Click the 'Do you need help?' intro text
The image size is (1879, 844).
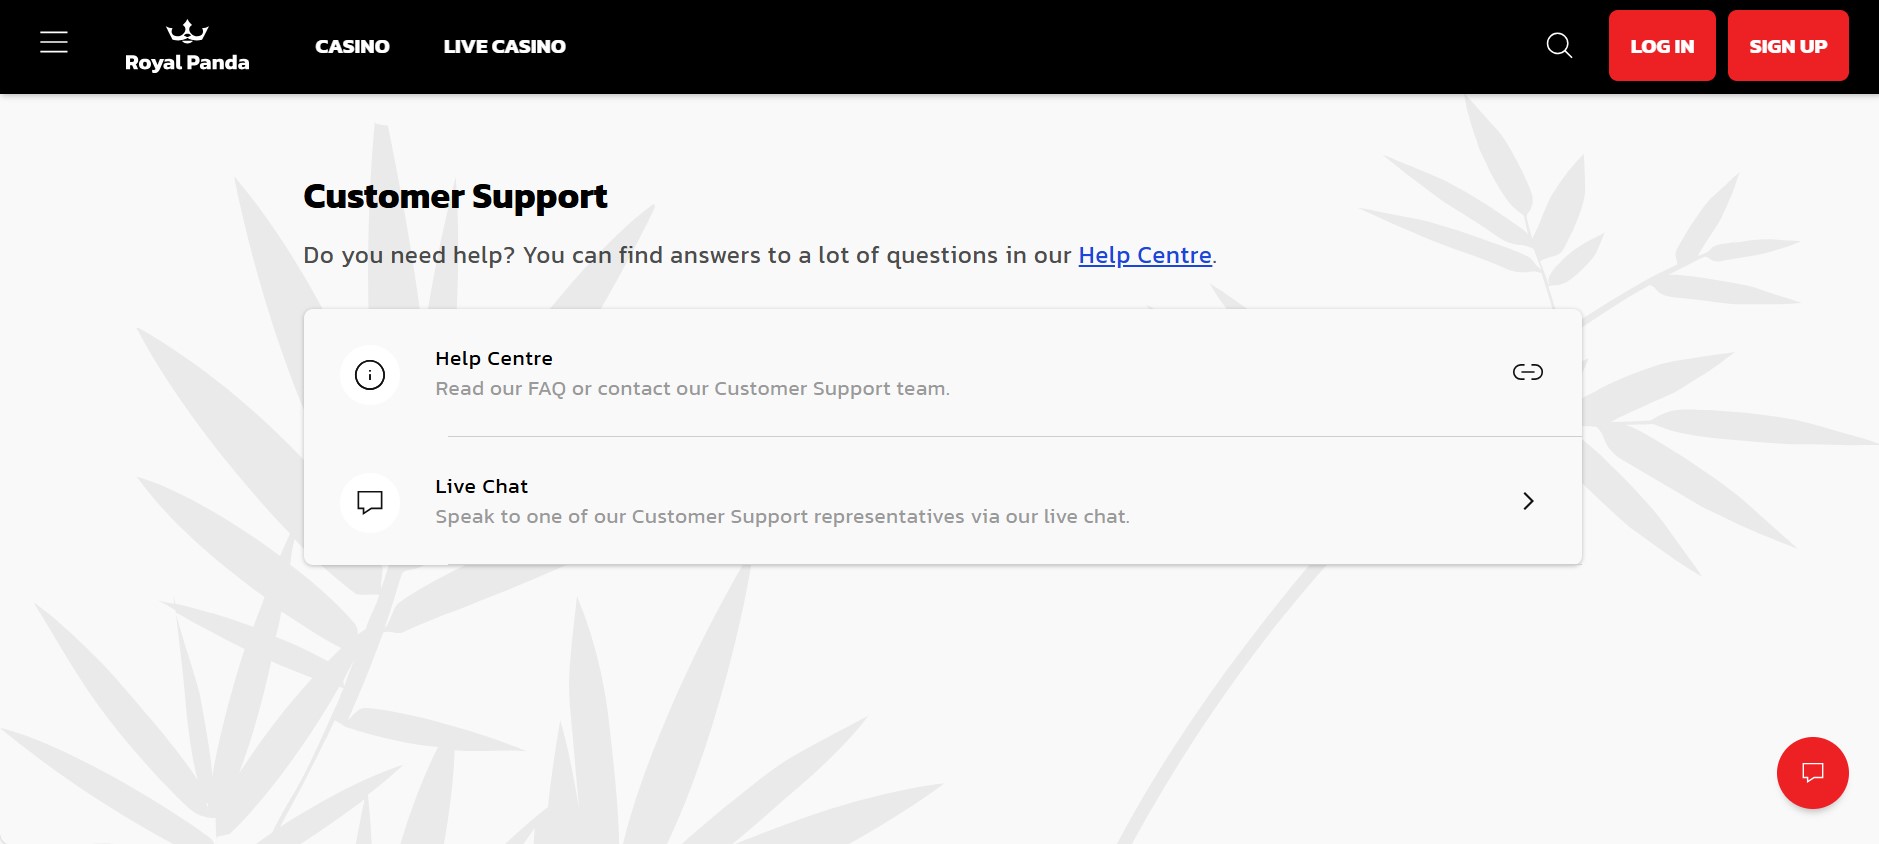686,256
